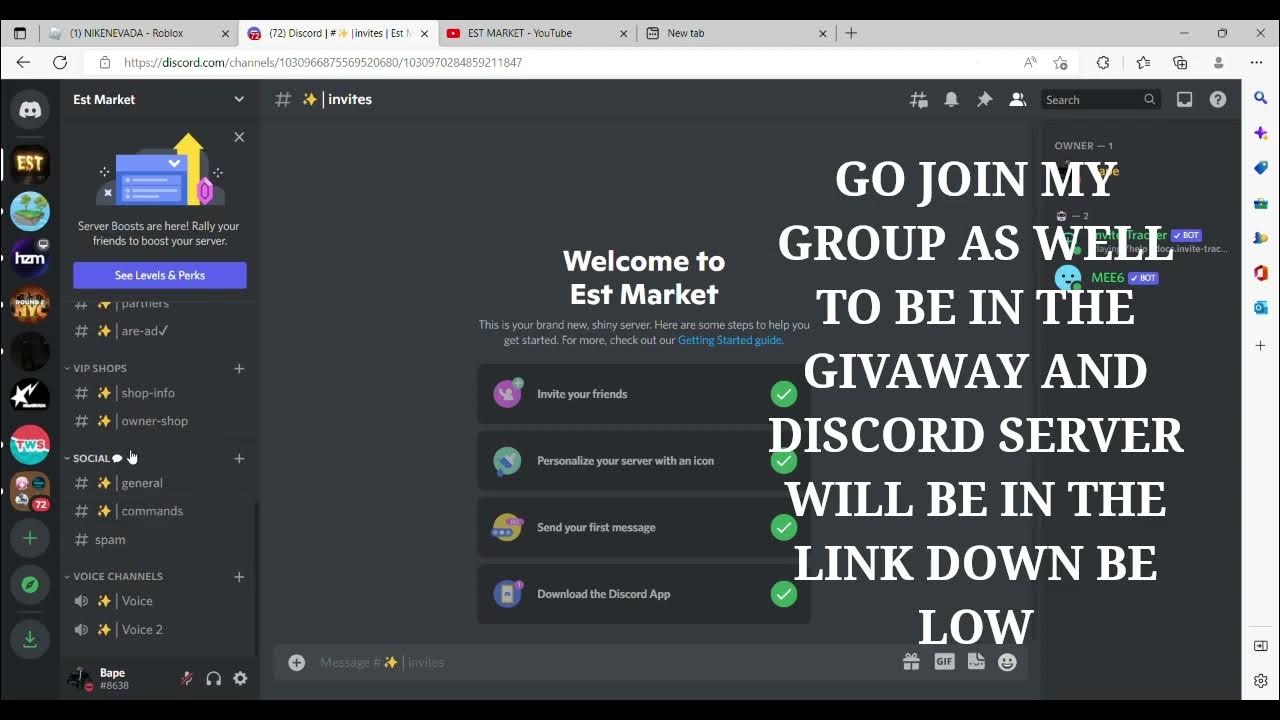
Task: Click See Levels & Perks button
Action: pyautogui.click(x=160, y=275)
